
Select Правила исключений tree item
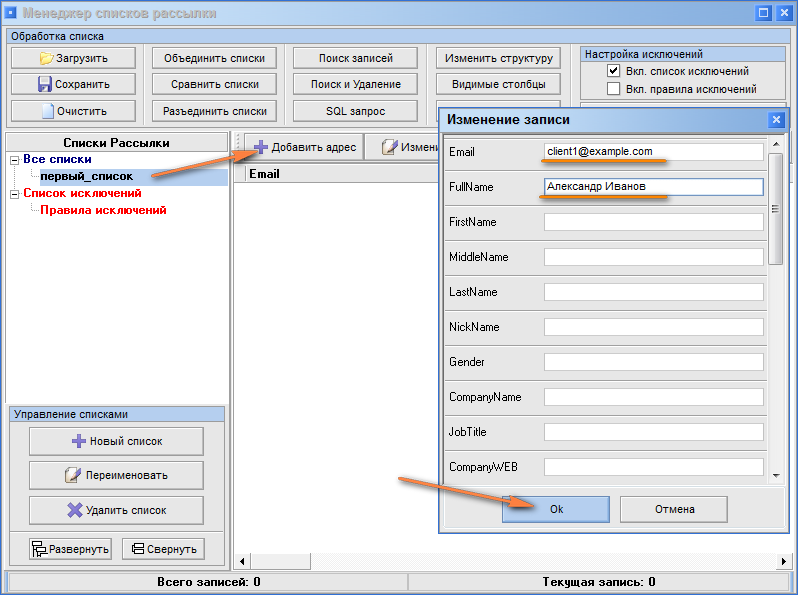pos(102,211)
